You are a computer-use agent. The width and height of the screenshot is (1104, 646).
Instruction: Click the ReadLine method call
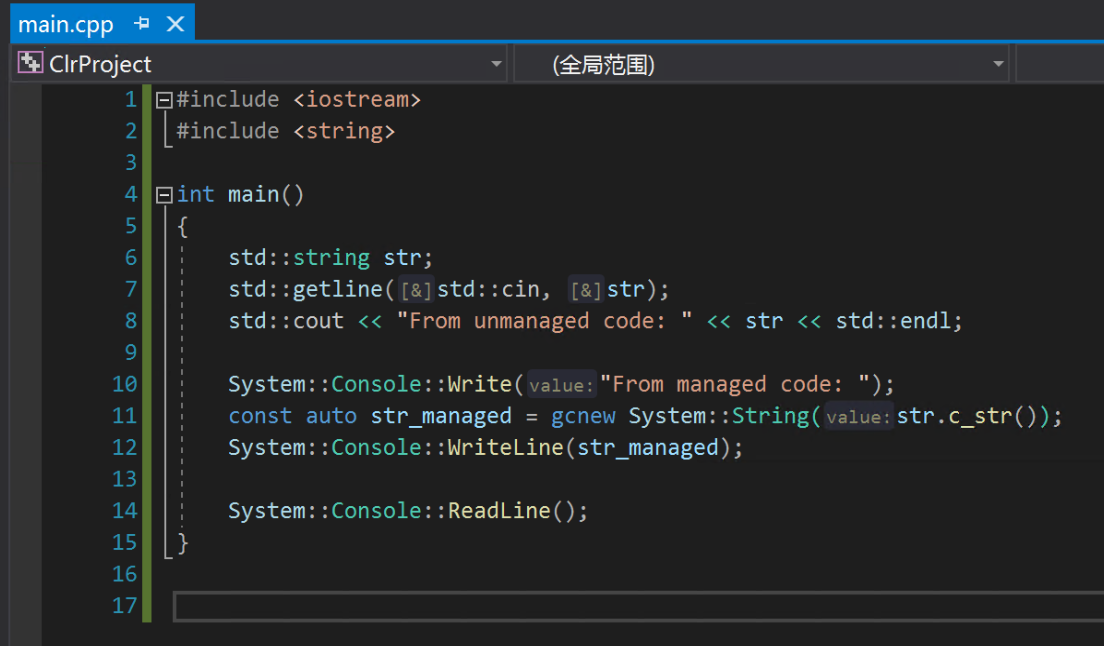[498, 511]
